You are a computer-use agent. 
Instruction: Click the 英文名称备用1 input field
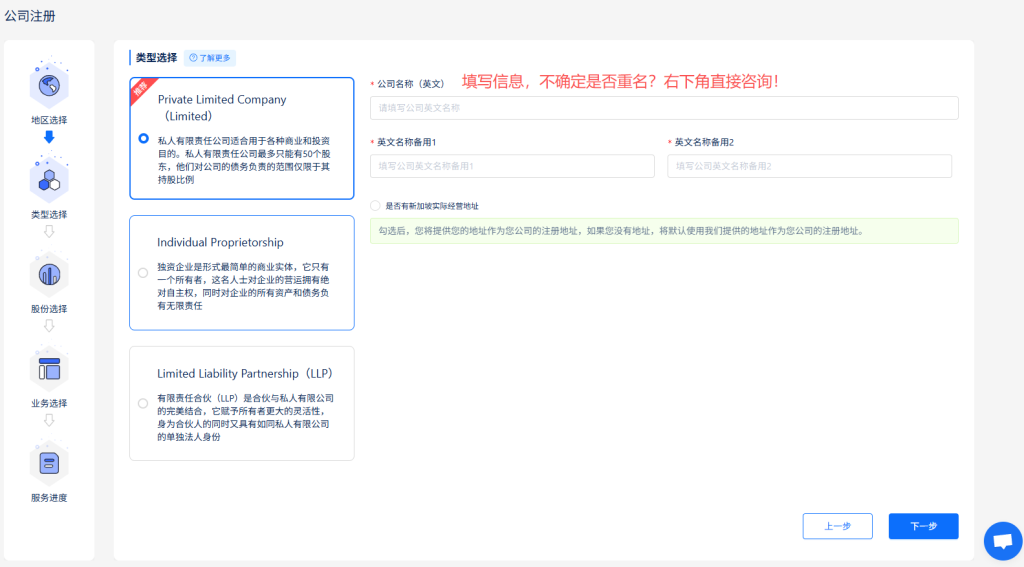coord(512,166)
